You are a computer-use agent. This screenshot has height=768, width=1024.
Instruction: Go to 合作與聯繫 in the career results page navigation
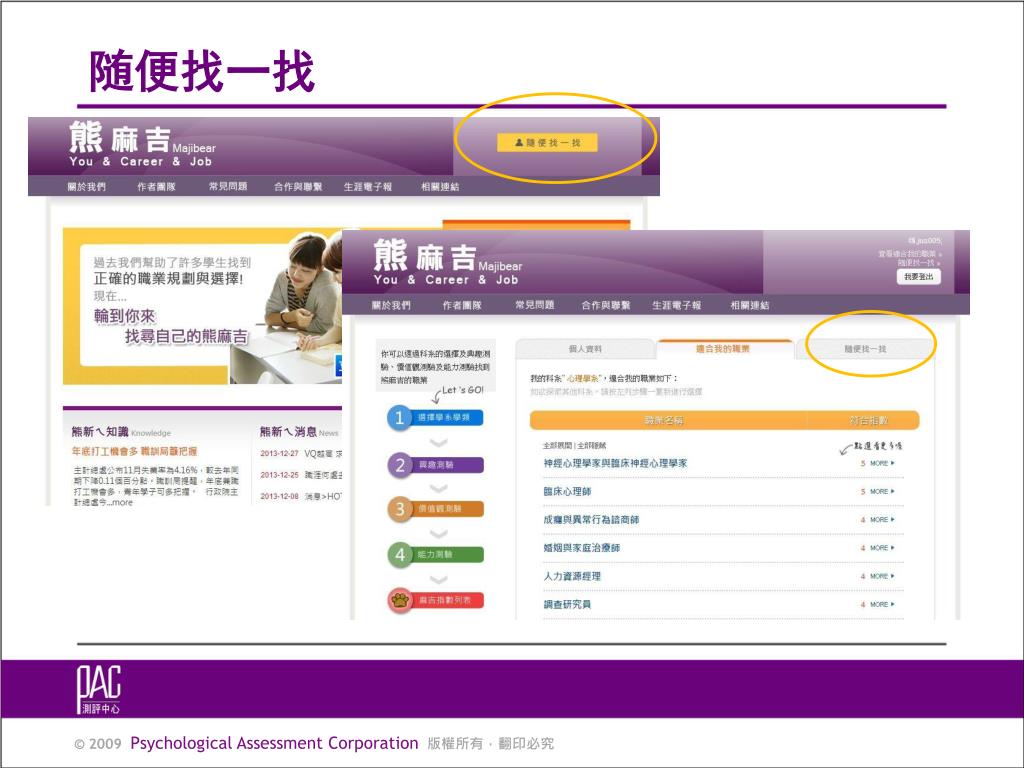(x=606, y=305)
